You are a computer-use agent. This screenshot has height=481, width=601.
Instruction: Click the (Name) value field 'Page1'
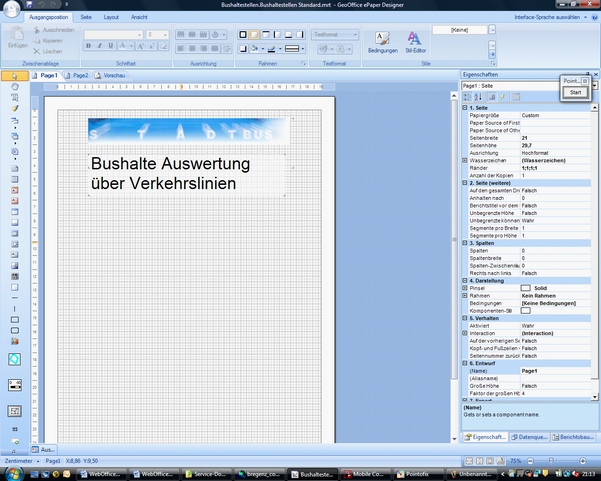tap(555, 371)
